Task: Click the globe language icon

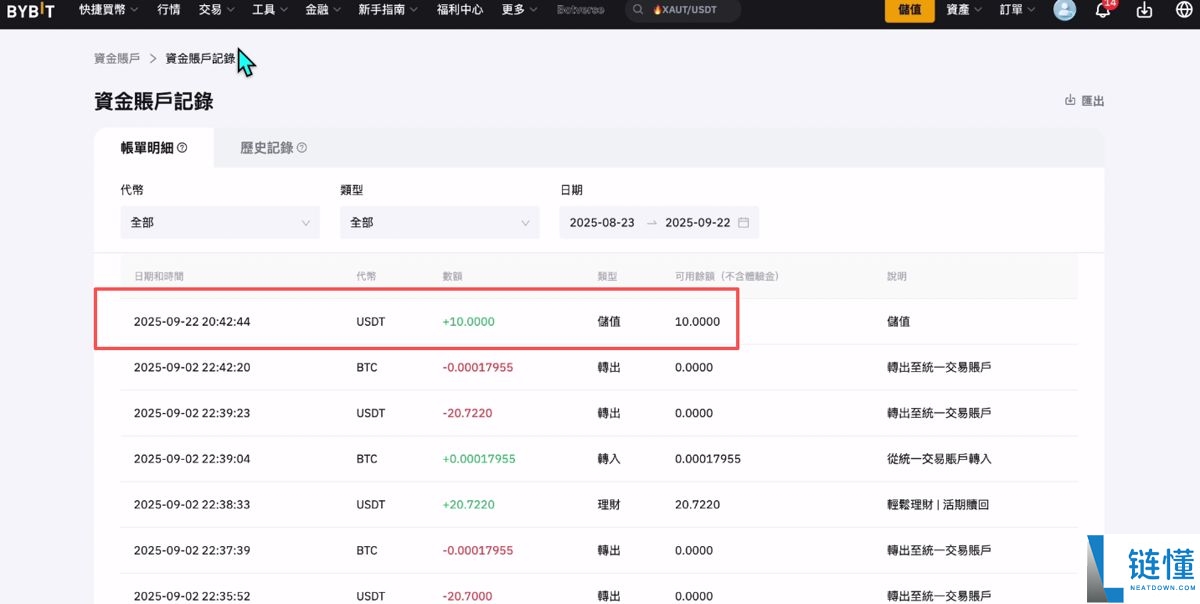Action: 1183,11
